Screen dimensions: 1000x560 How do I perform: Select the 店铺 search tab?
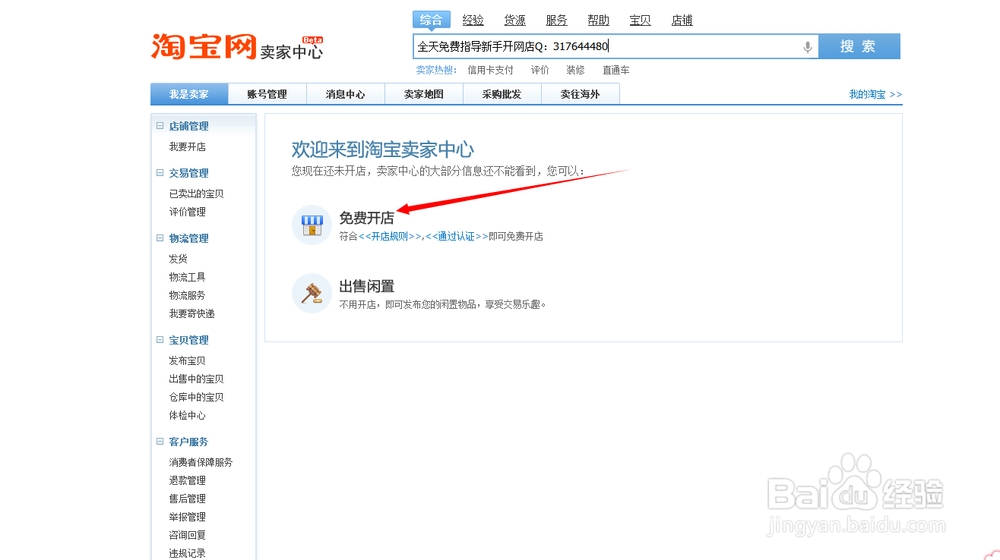tap(682, 20)
